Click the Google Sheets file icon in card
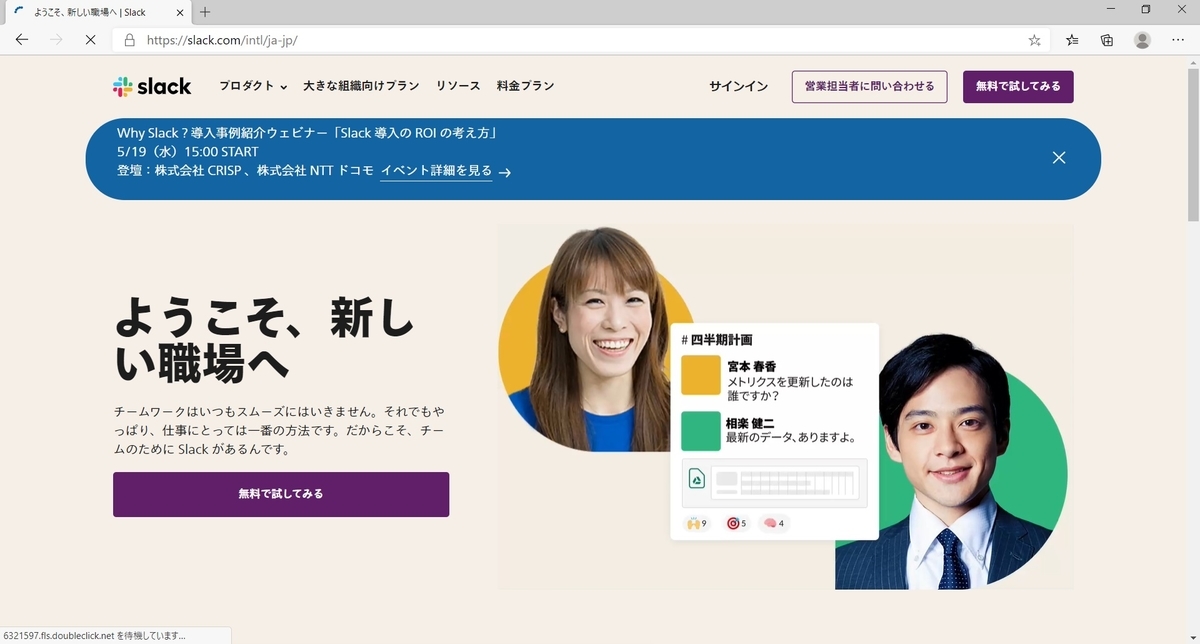Image resolution: width=1200 pixels, height=644 pixels. pos(697,478)
